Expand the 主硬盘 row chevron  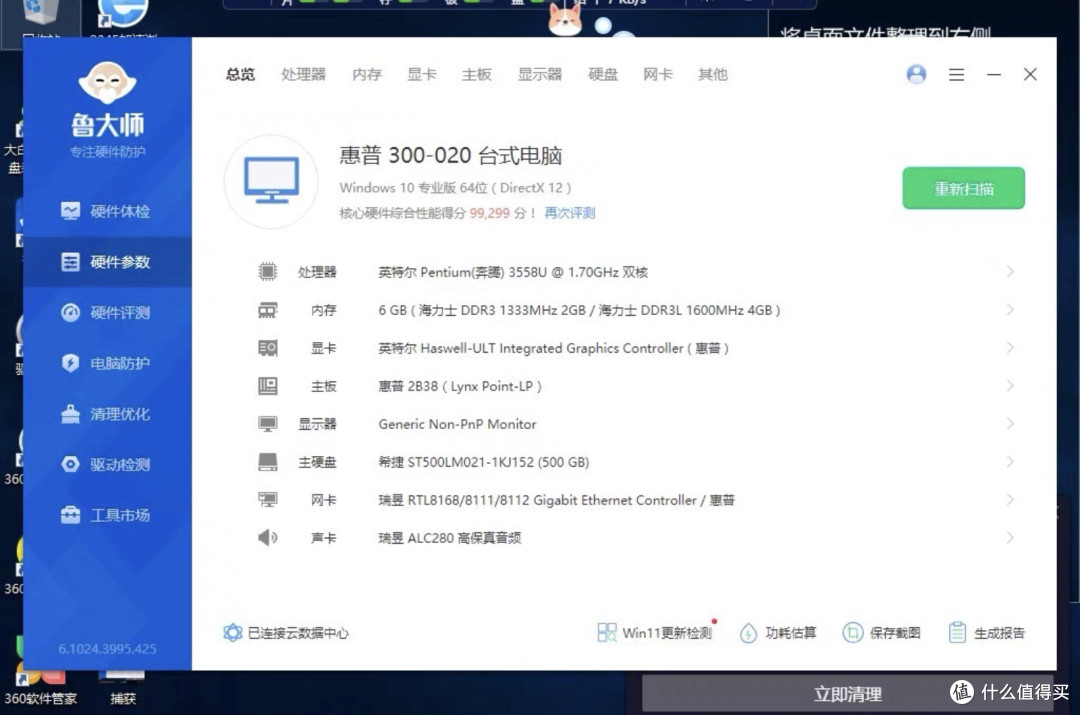[1010, 462]
